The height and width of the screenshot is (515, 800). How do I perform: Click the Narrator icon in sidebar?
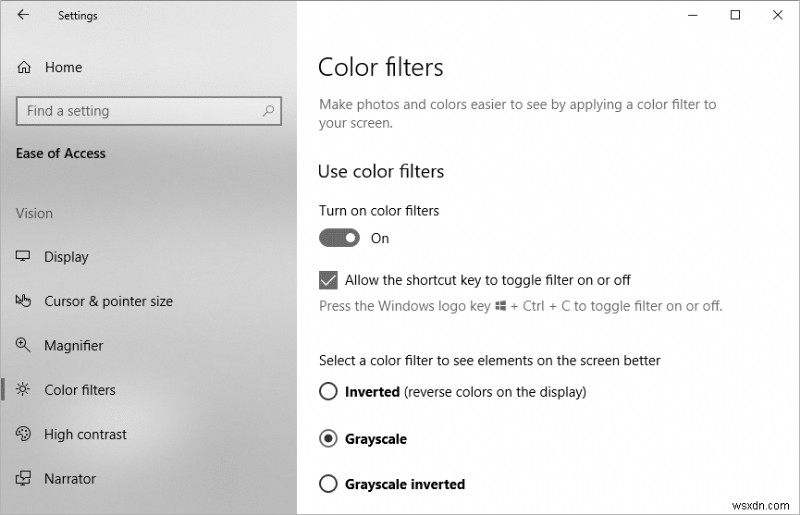[24, 479]
